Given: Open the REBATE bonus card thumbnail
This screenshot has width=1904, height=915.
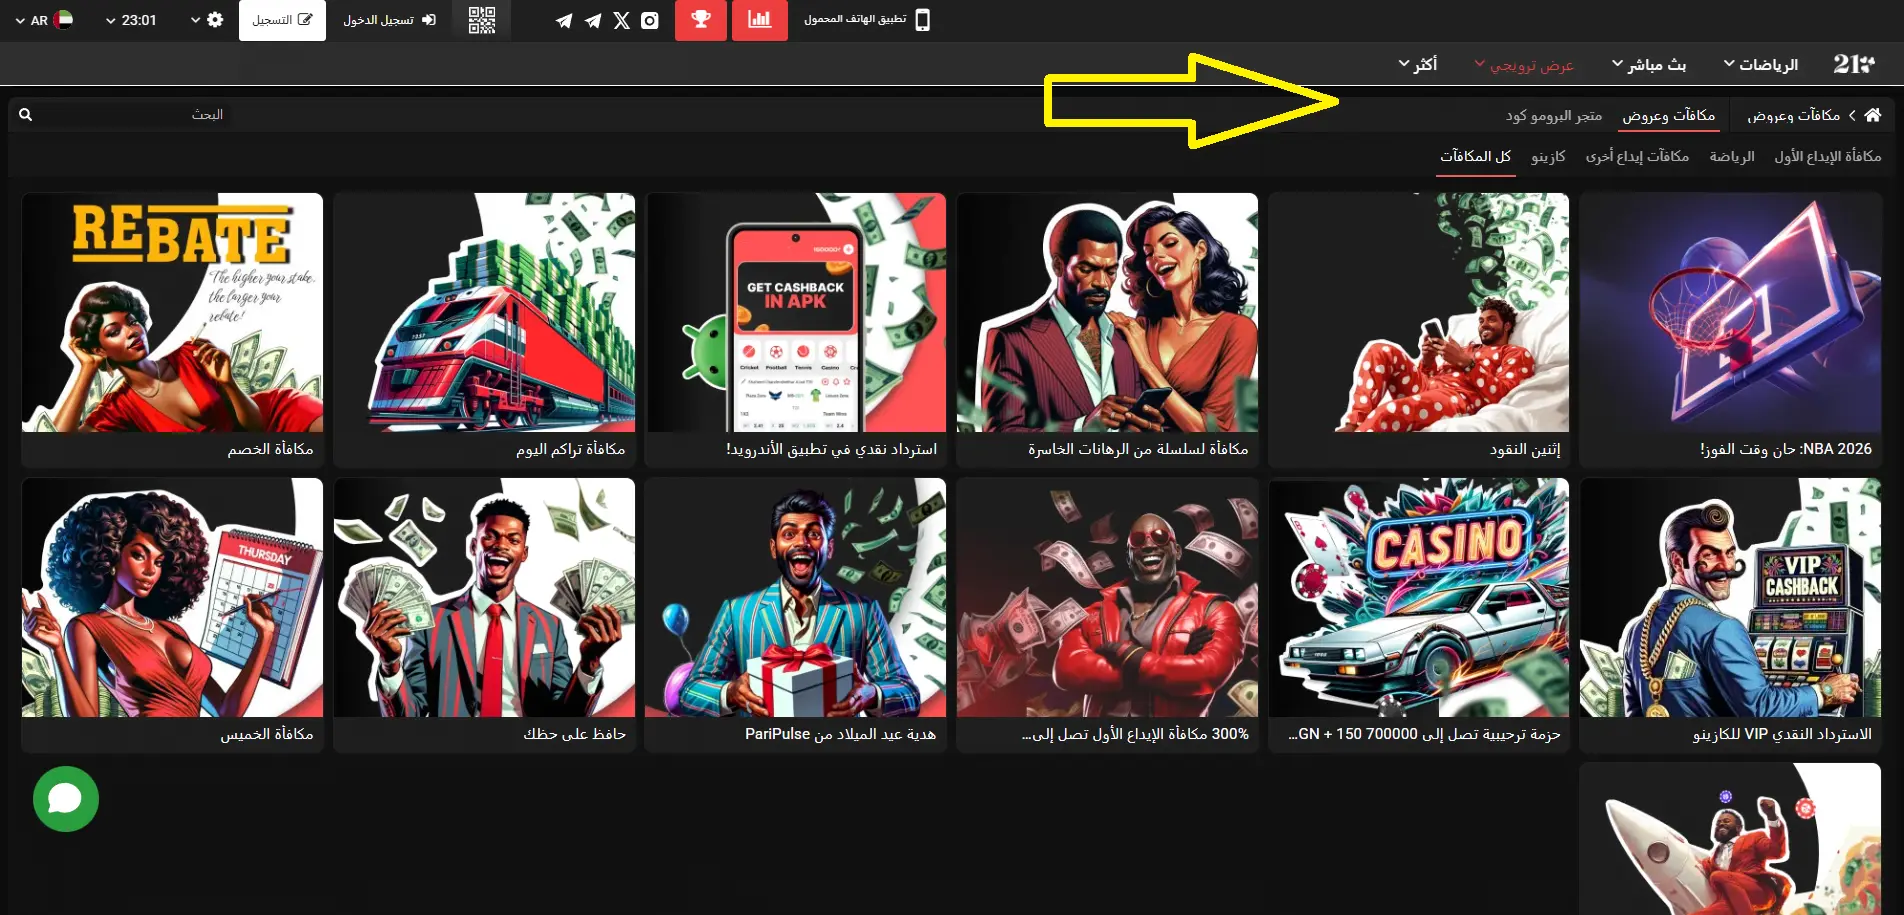Looking at the screenshot, I should pos(172,313).
